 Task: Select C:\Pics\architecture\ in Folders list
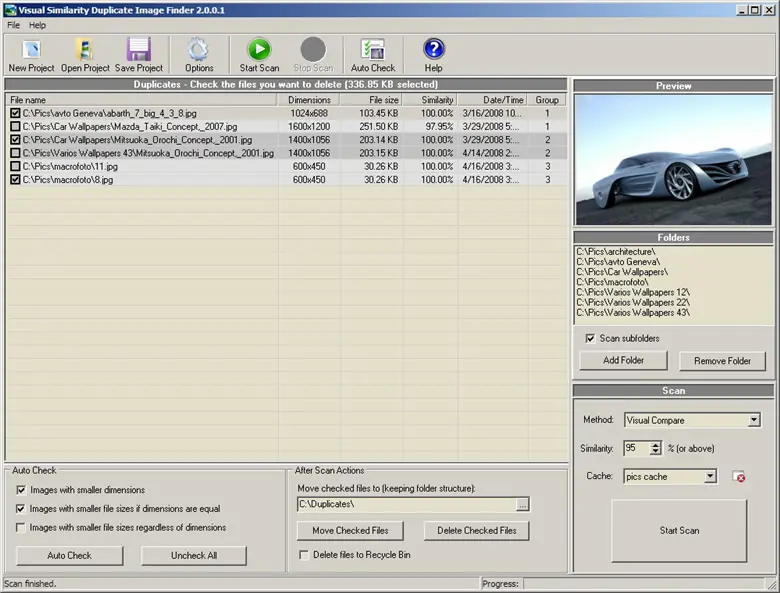coord(615,252)
